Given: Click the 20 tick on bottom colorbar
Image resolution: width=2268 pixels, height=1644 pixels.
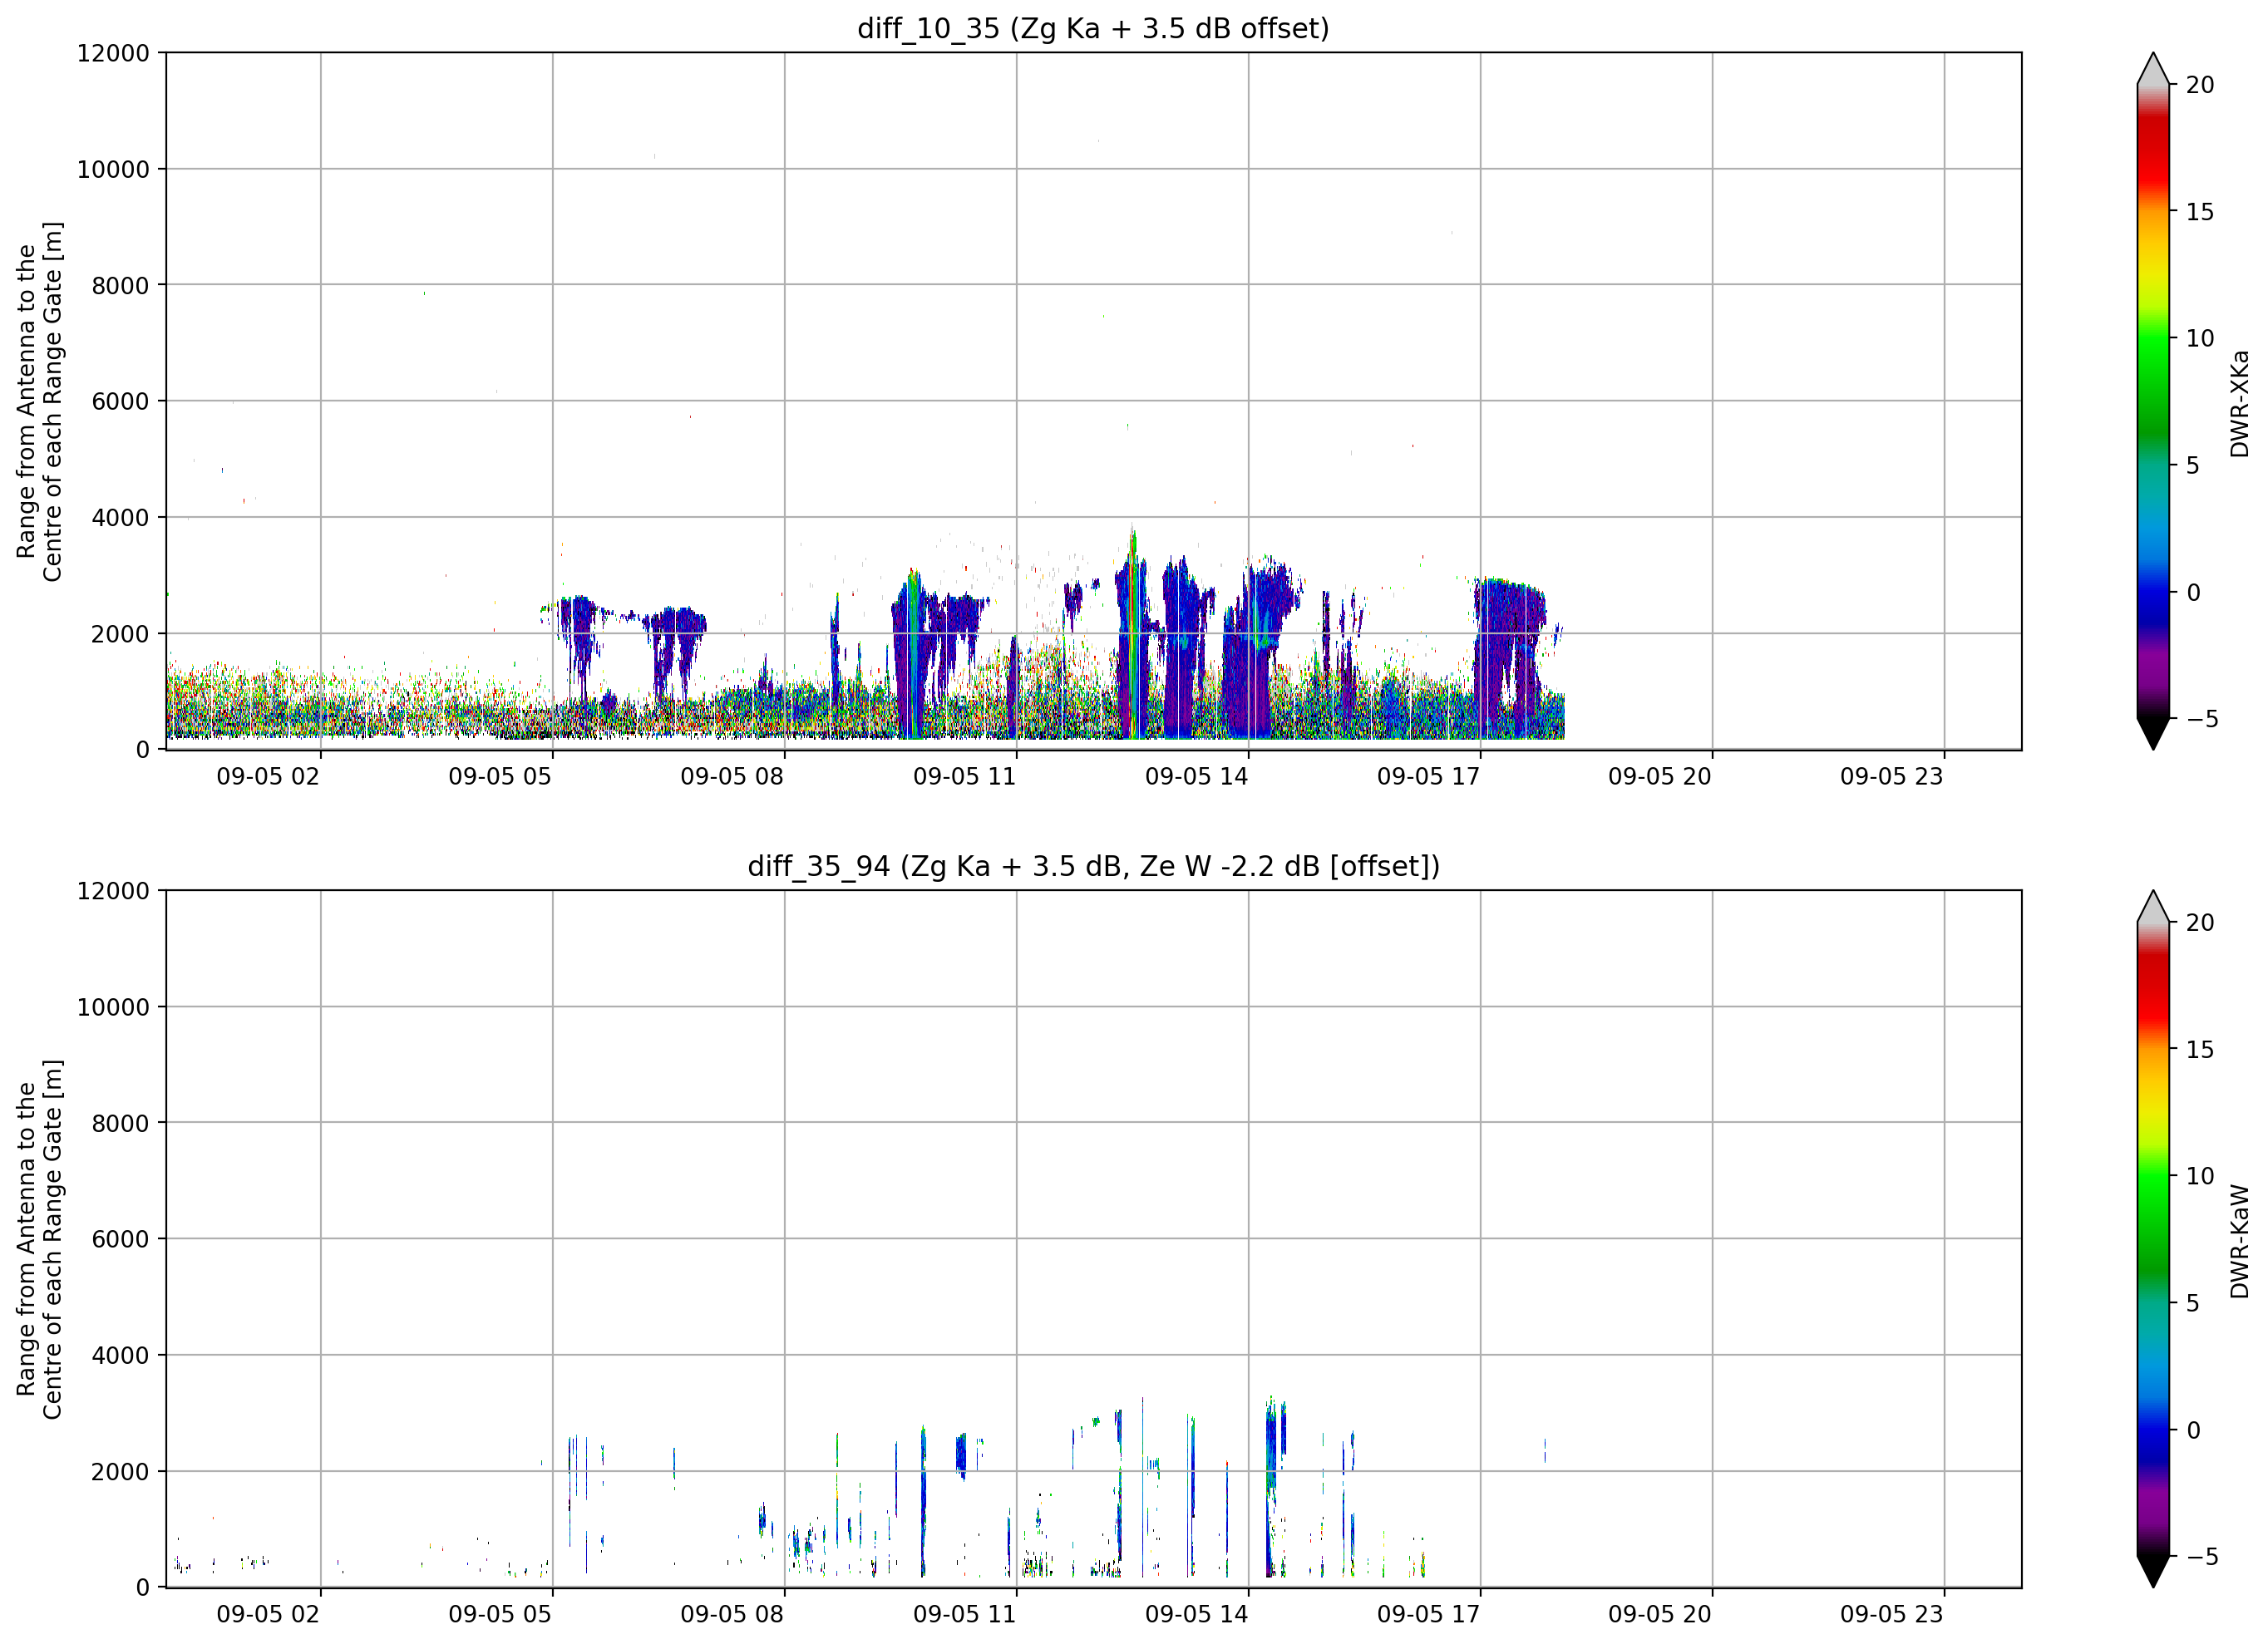Looking at the screenshot, I should point(2200,923).
